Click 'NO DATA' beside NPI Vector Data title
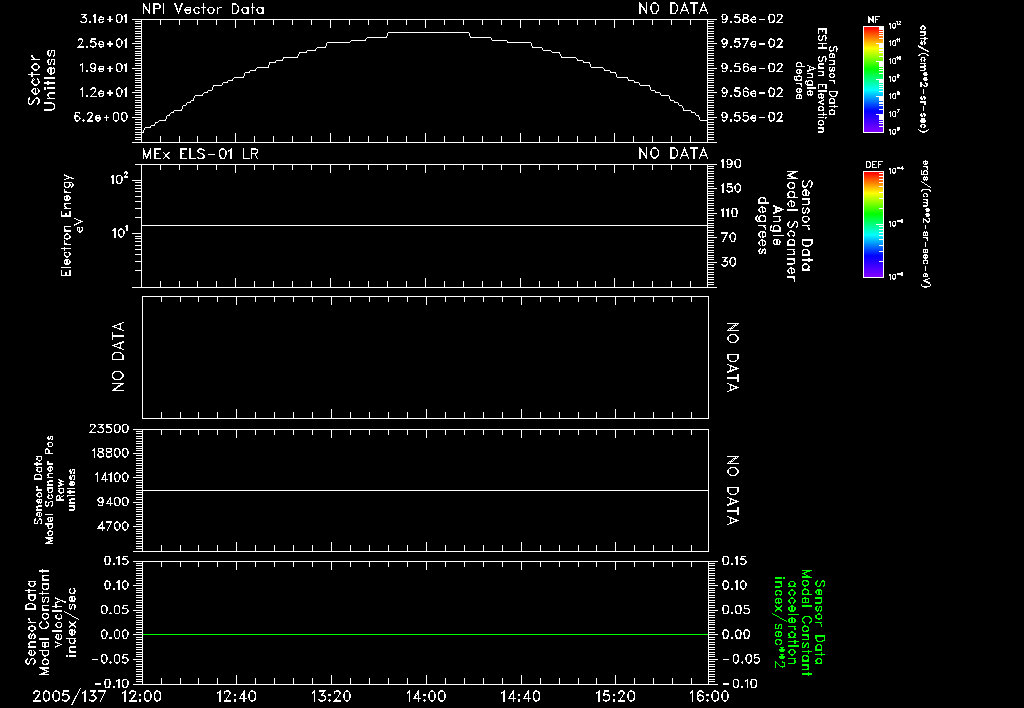Viewport: 1024px width, 708px height. point(673,9)
